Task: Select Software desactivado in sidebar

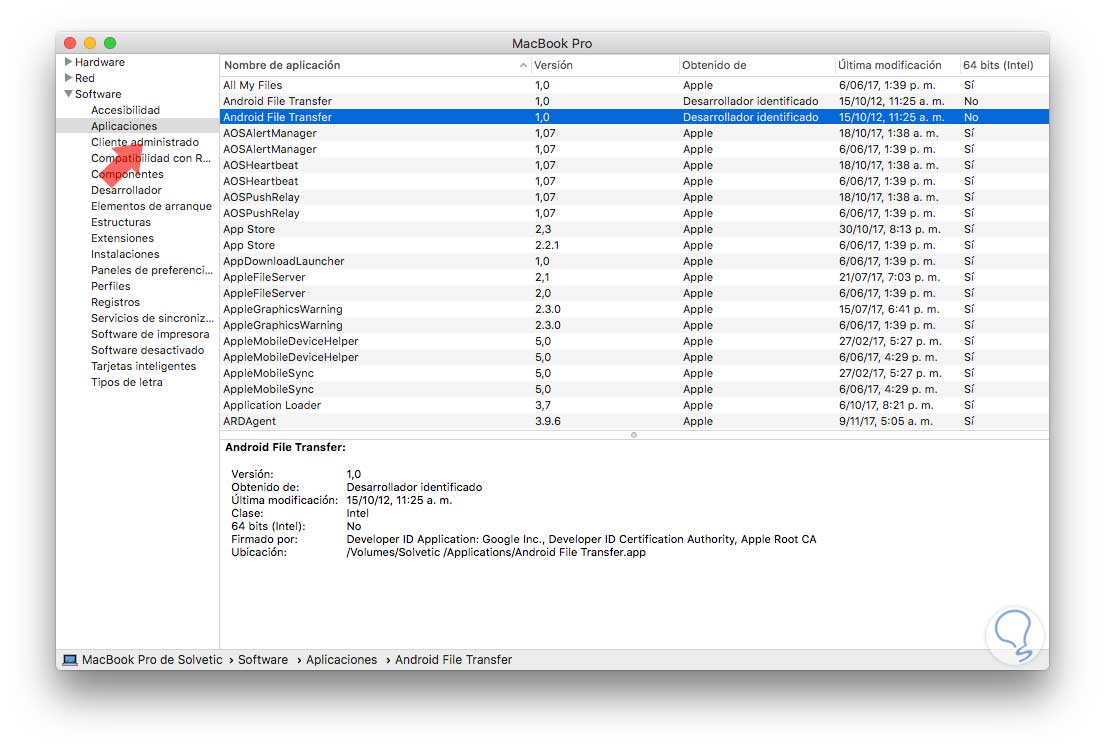Action: [x=147, y=350]
